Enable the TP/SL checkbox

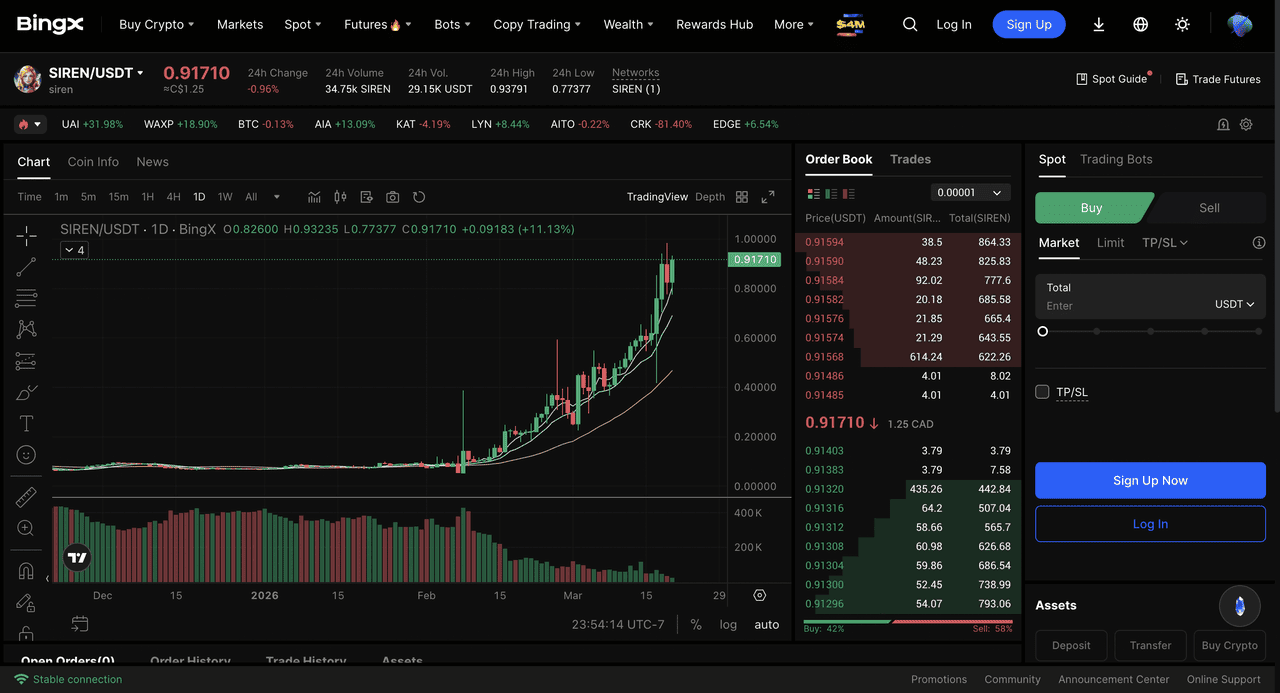(x=1042, y=392)
